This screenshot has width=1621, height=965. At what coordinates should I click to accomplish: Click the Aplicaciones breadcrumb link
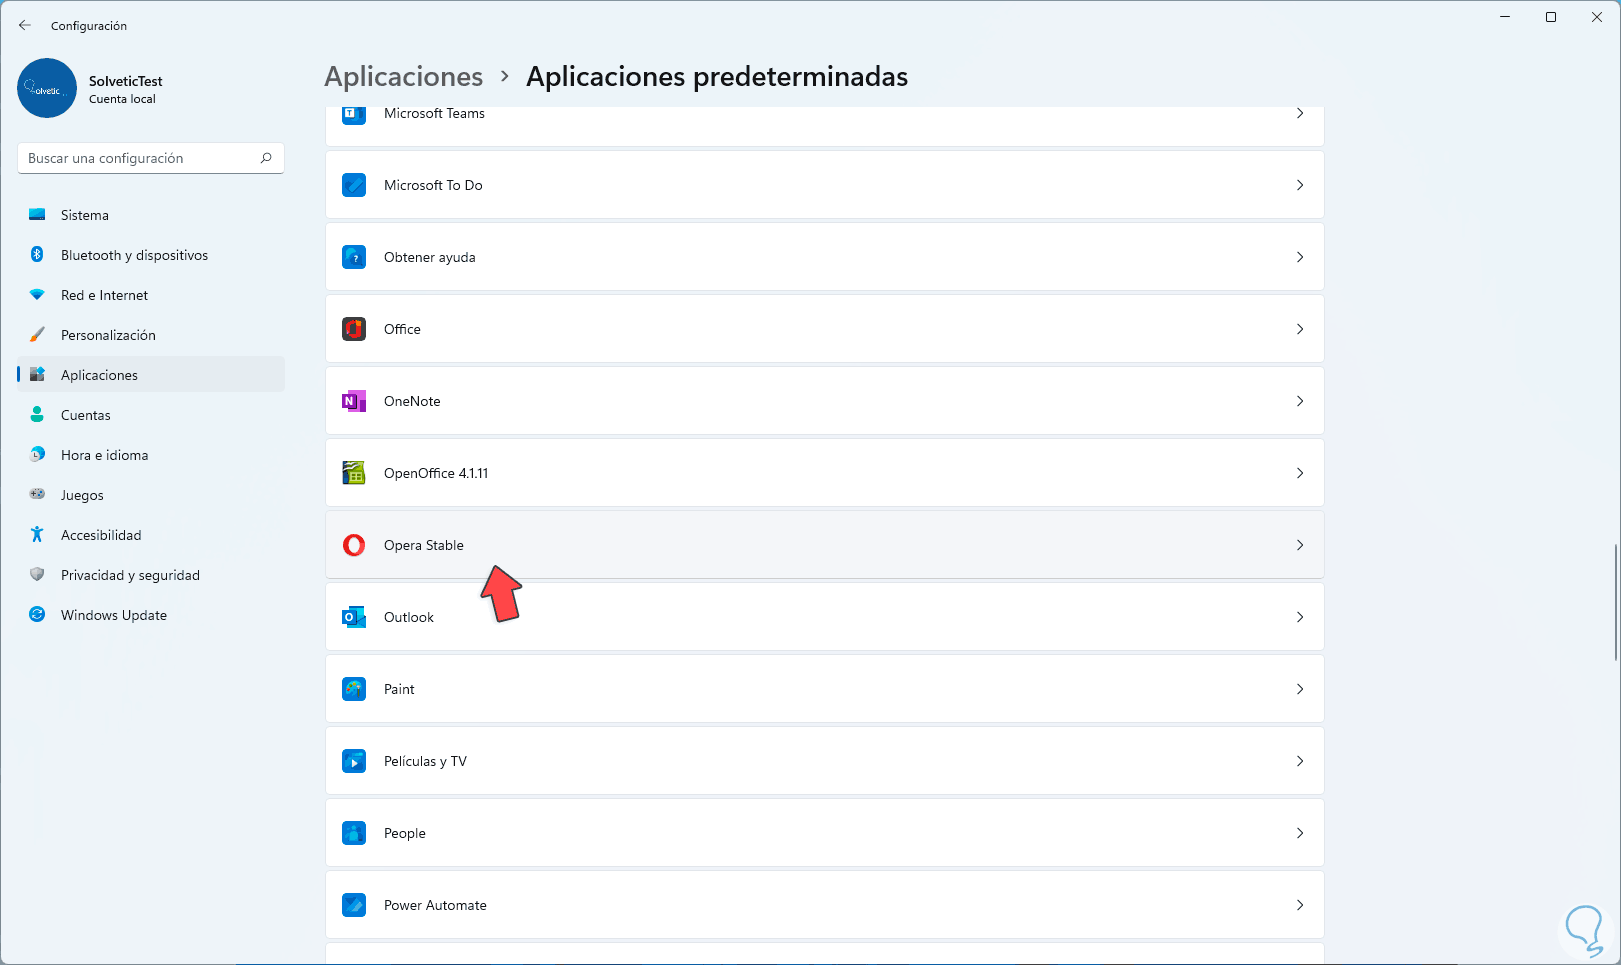click(404, 77)
